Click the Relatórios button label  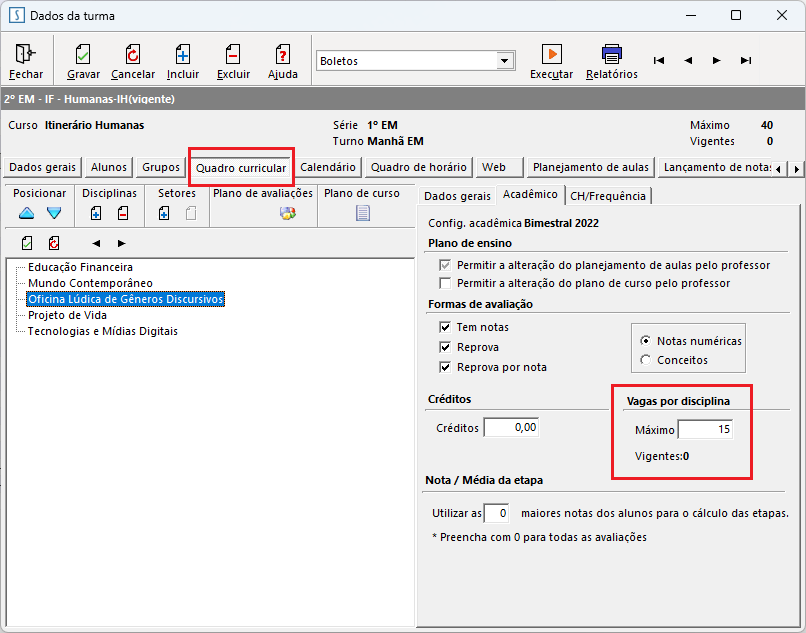(612, 75)
